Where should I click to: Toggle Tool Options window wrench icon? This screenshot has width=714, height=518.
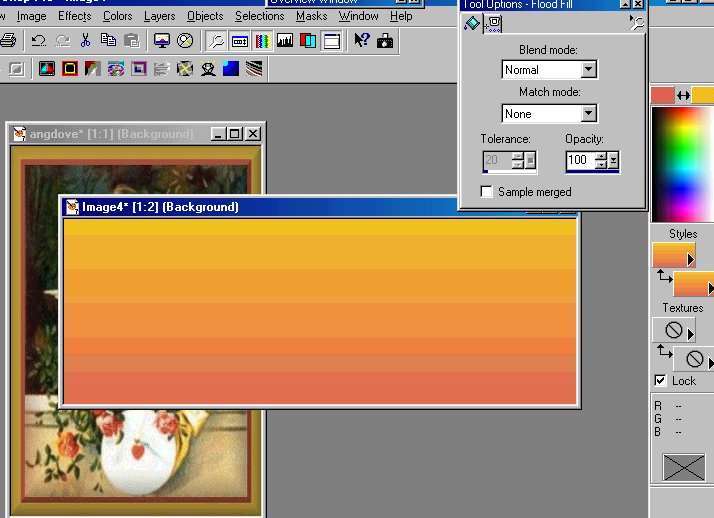click(x=216, y=41)
